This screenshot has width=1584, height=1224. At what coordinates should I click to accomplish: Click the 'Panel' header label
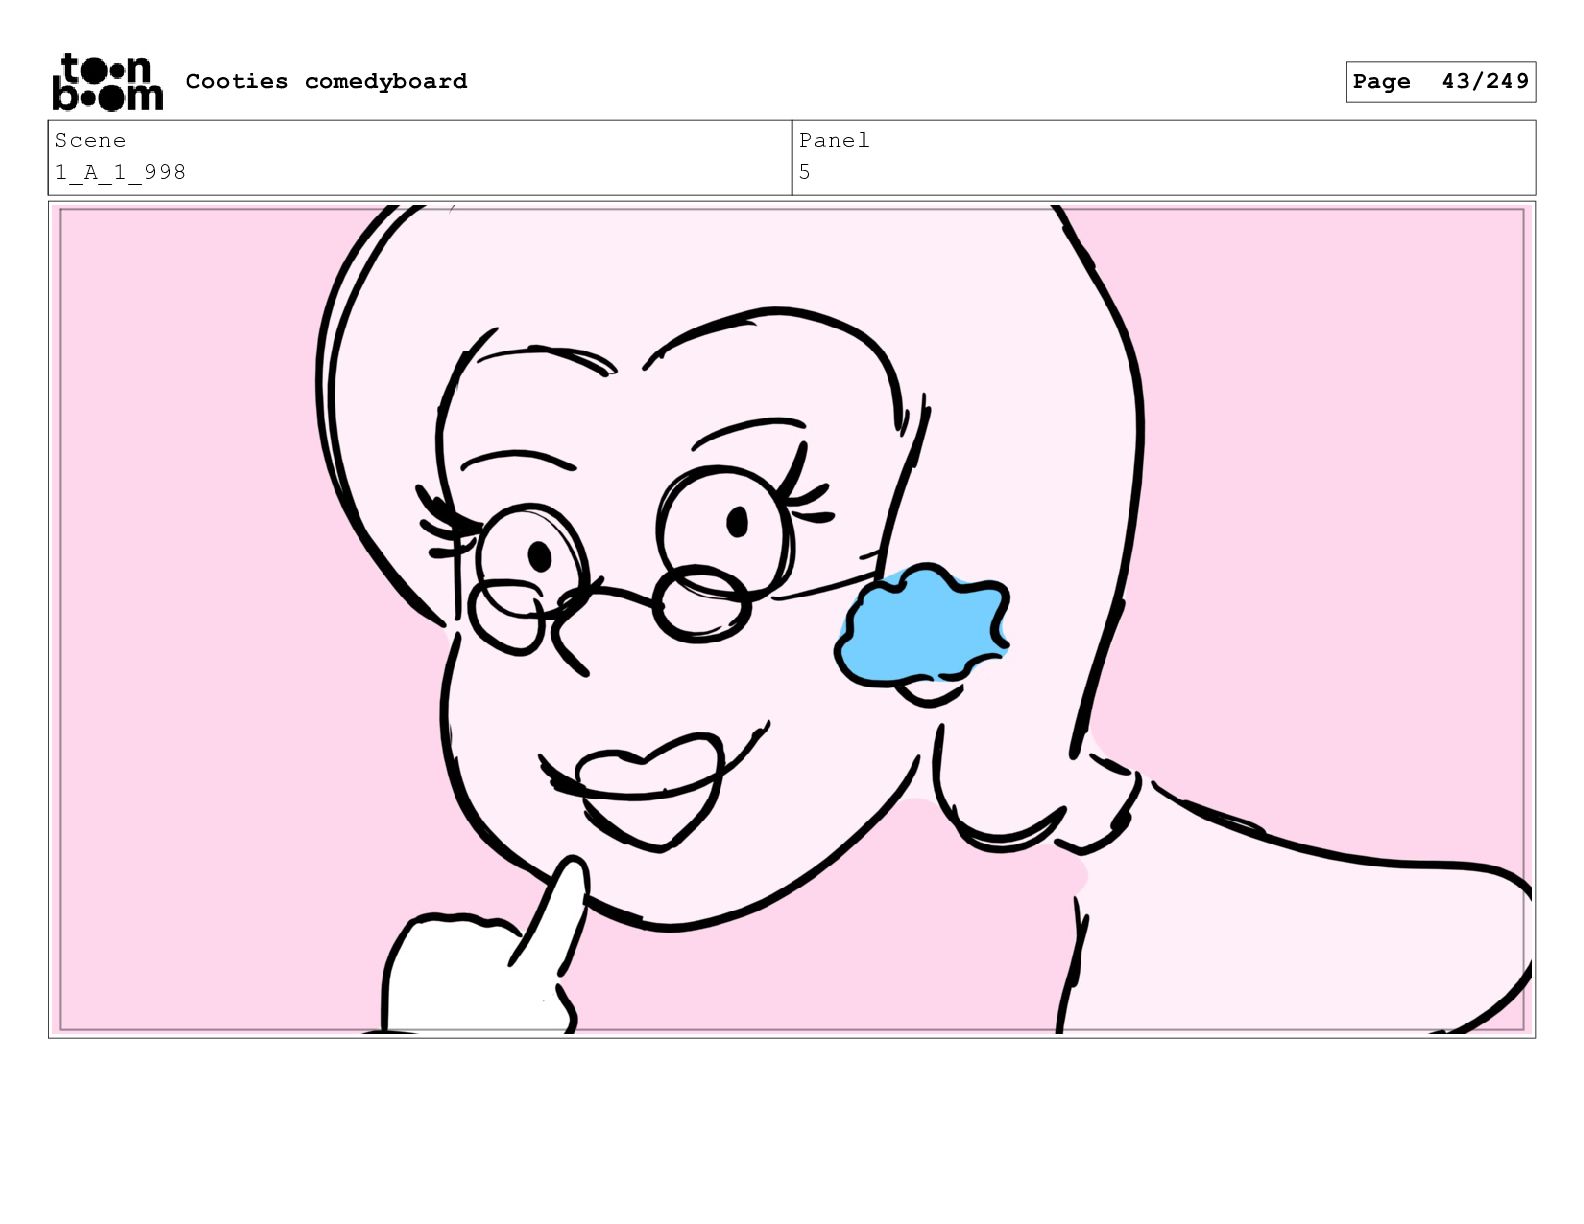[834, 141]
